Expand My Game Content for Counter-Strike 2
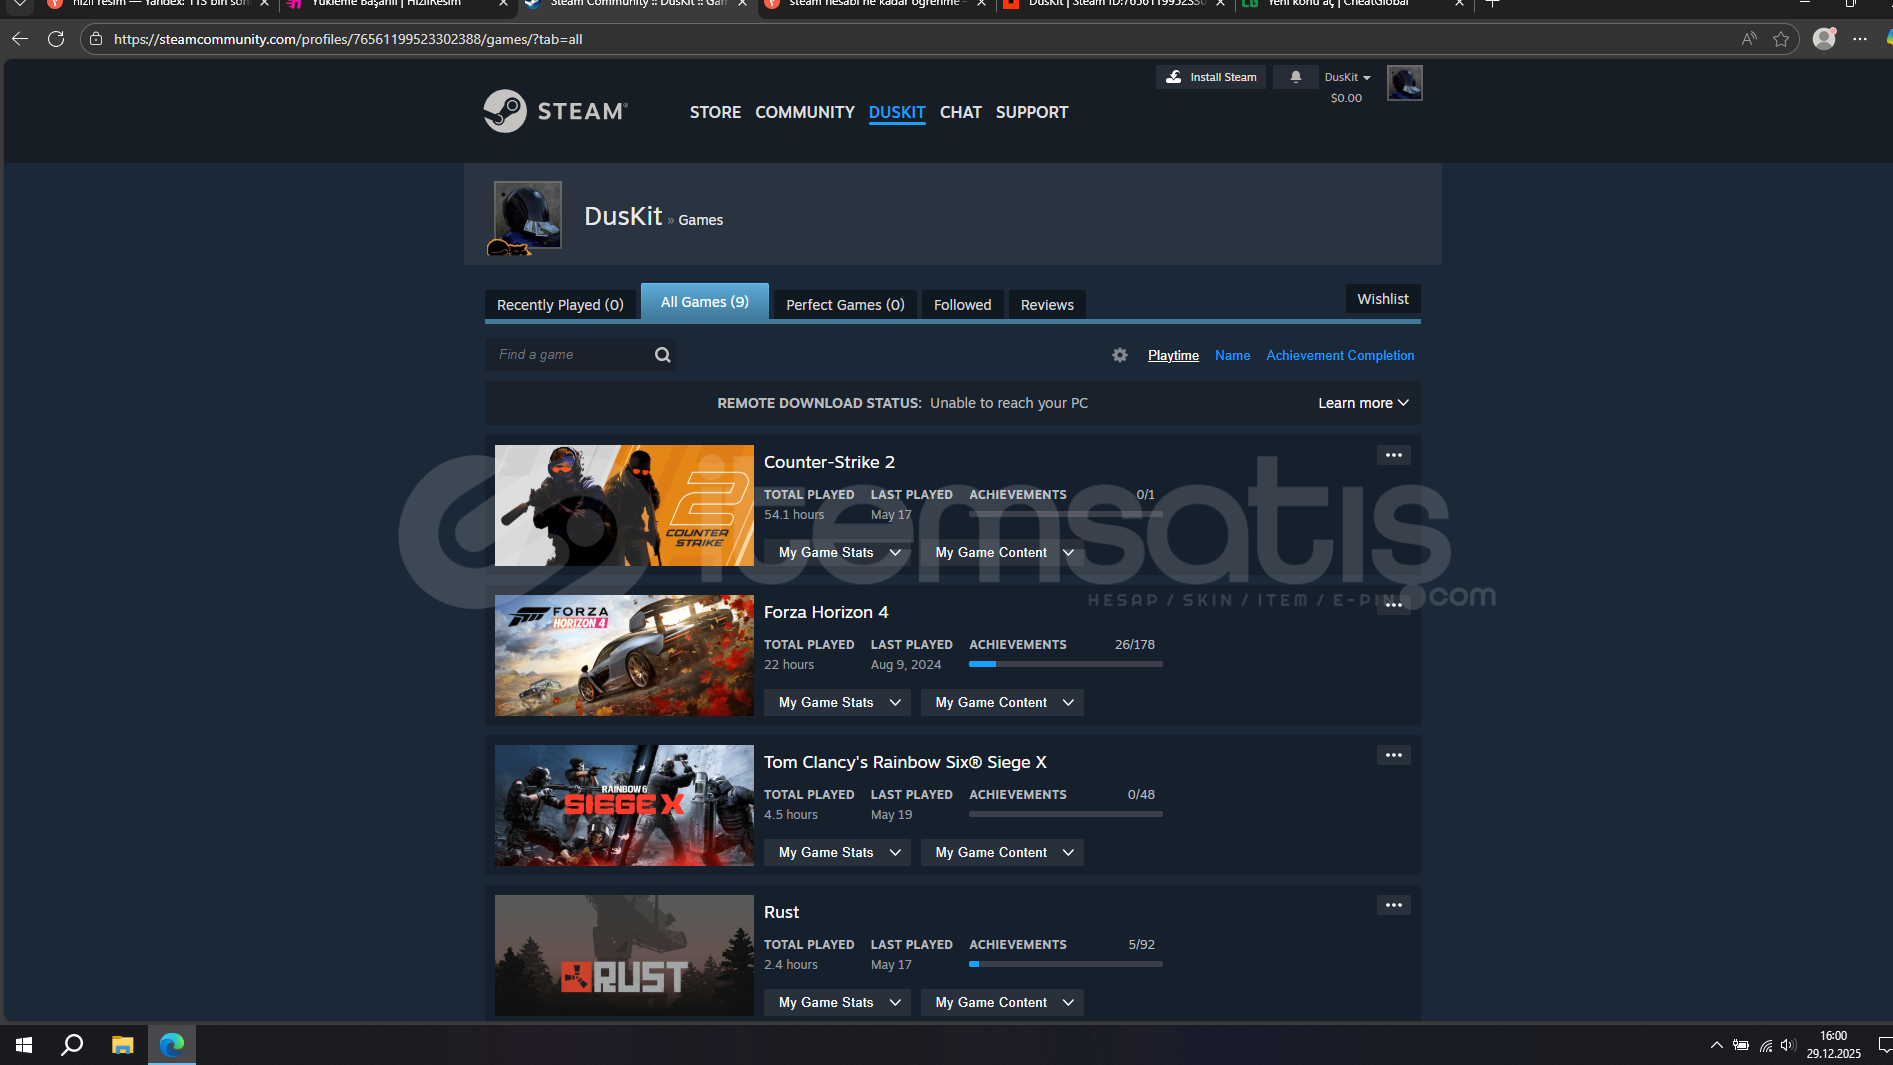Screen dimensions: 1893x1065 coord(1003,553)
